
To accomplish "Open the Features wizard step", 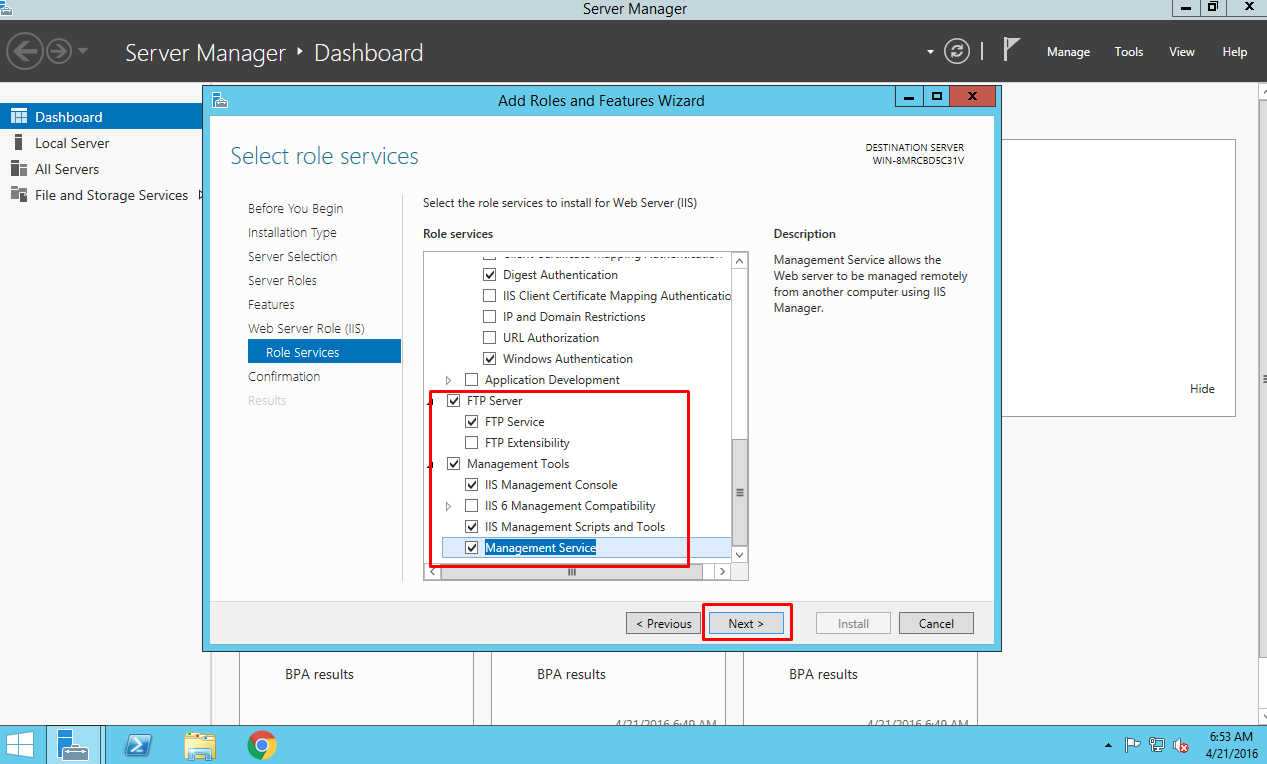I will pos(271,305).
